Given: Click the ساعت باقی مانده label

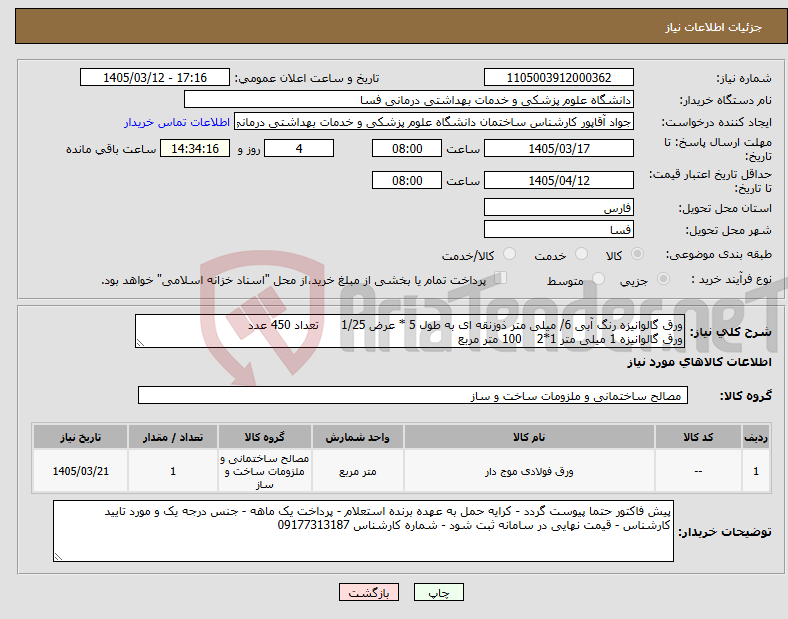Looking at the screenshot, I should pyautogui.click(x=111, y=149).
